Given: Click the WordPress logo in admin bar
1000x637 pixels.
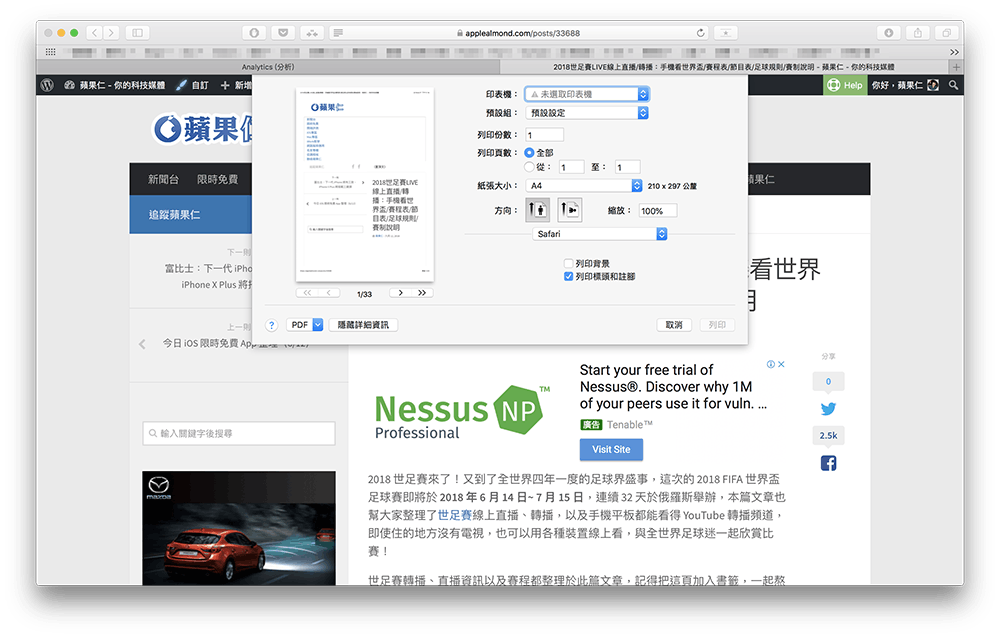Looking at the screenshot, I should coord(47,86).
